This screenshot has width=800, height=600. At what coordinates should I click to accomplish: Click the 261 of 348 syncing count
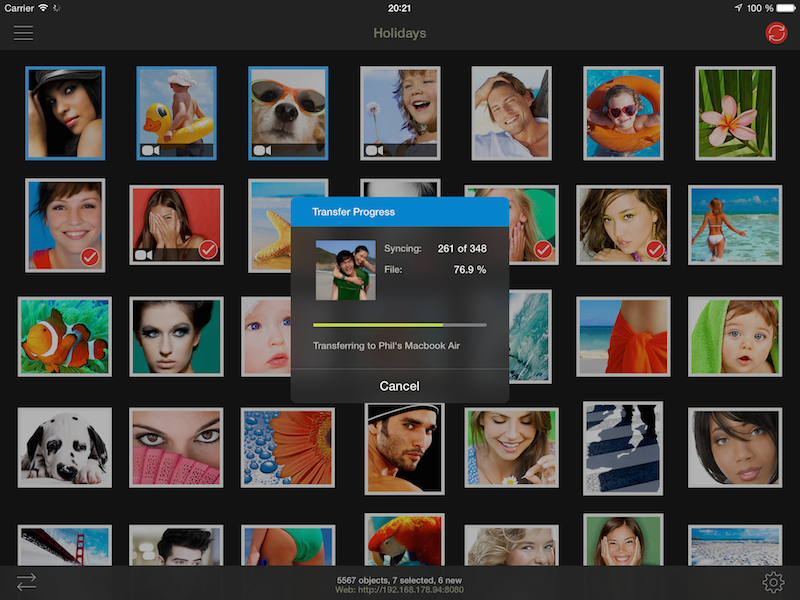point(462,248)
